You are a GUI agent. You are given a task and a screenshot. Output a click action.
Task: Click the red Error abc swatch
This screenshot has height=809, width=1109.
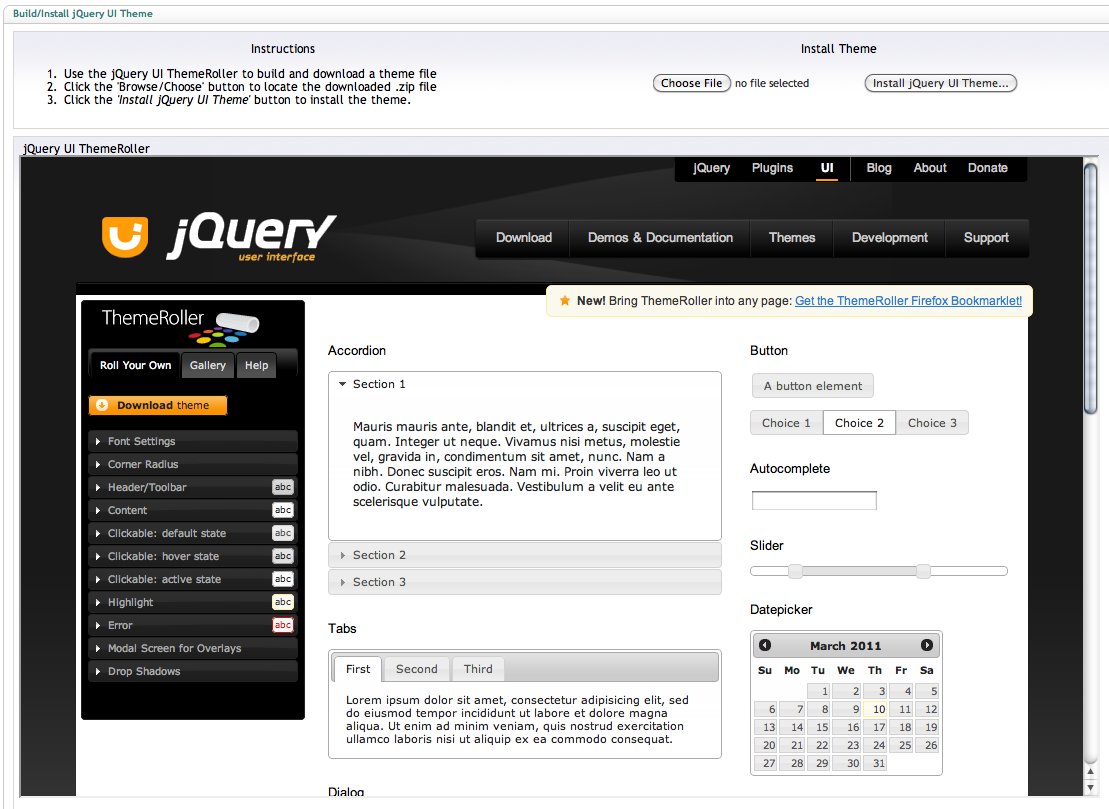[283, 625]
